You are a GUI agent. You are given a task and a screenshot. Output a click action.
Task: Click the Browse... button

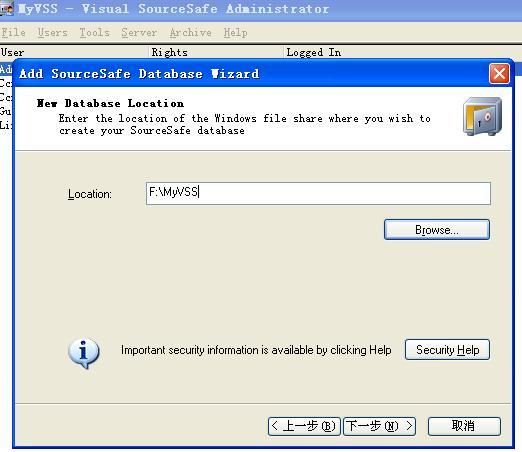click(437, 229)
